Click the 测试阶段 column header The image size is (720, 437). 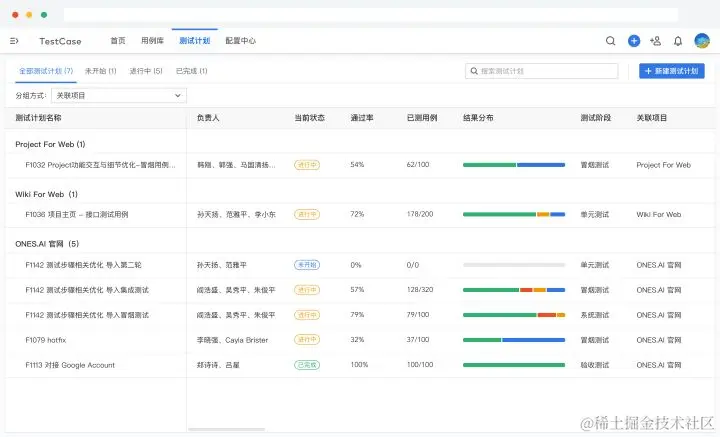pyautogui.click(x=596, y=118)
